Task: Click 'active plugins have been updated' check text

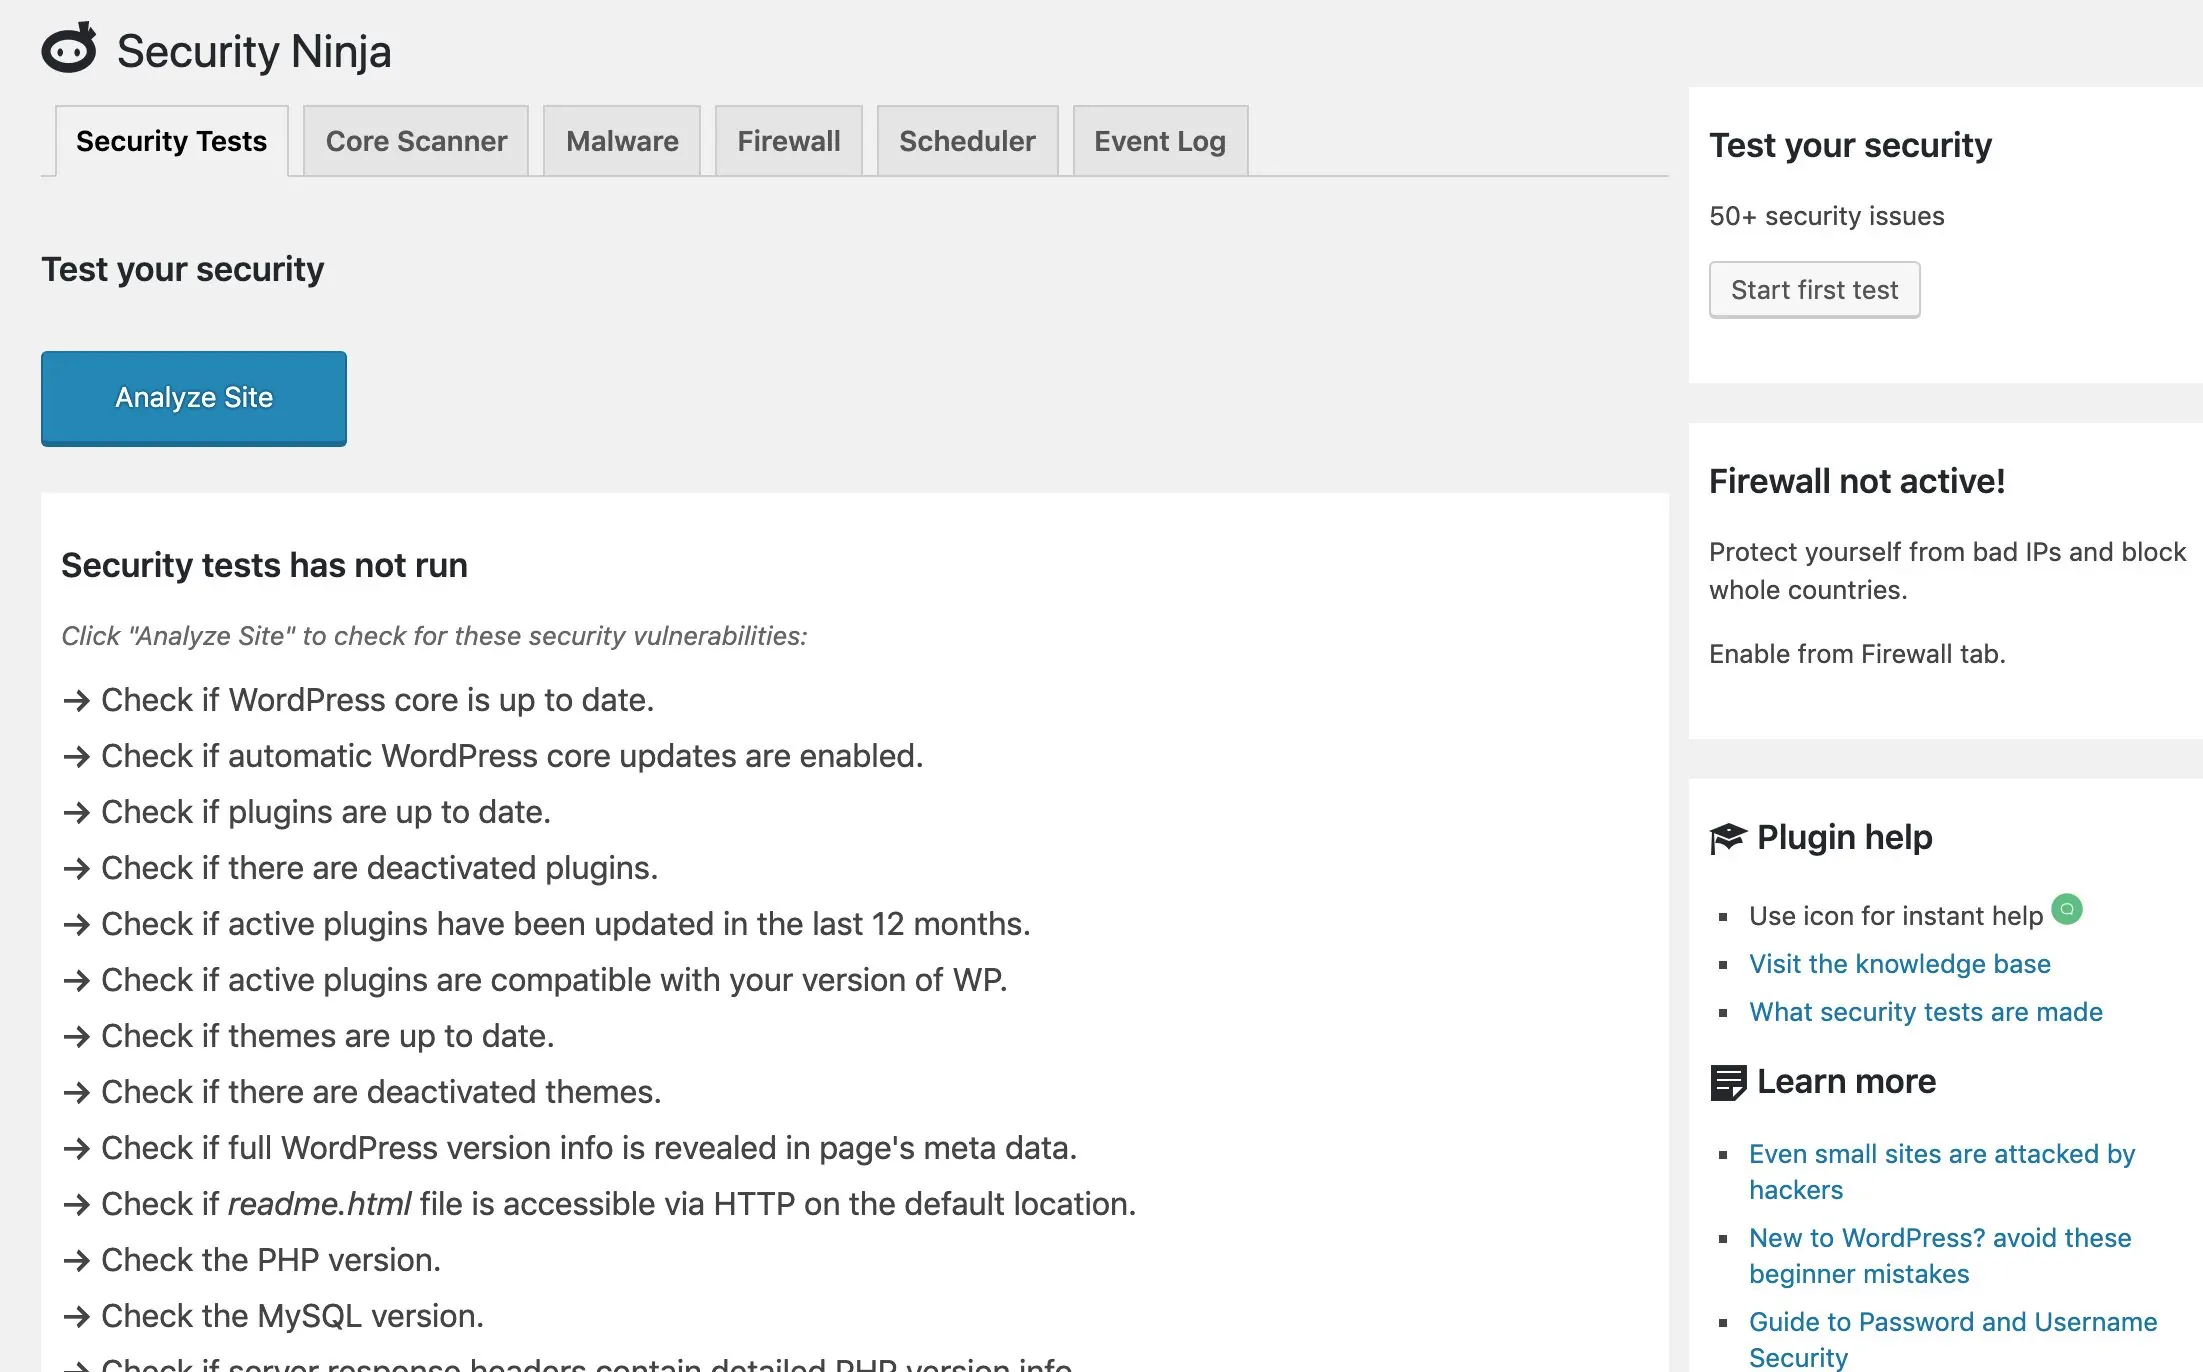Action: tap(566, 924)
